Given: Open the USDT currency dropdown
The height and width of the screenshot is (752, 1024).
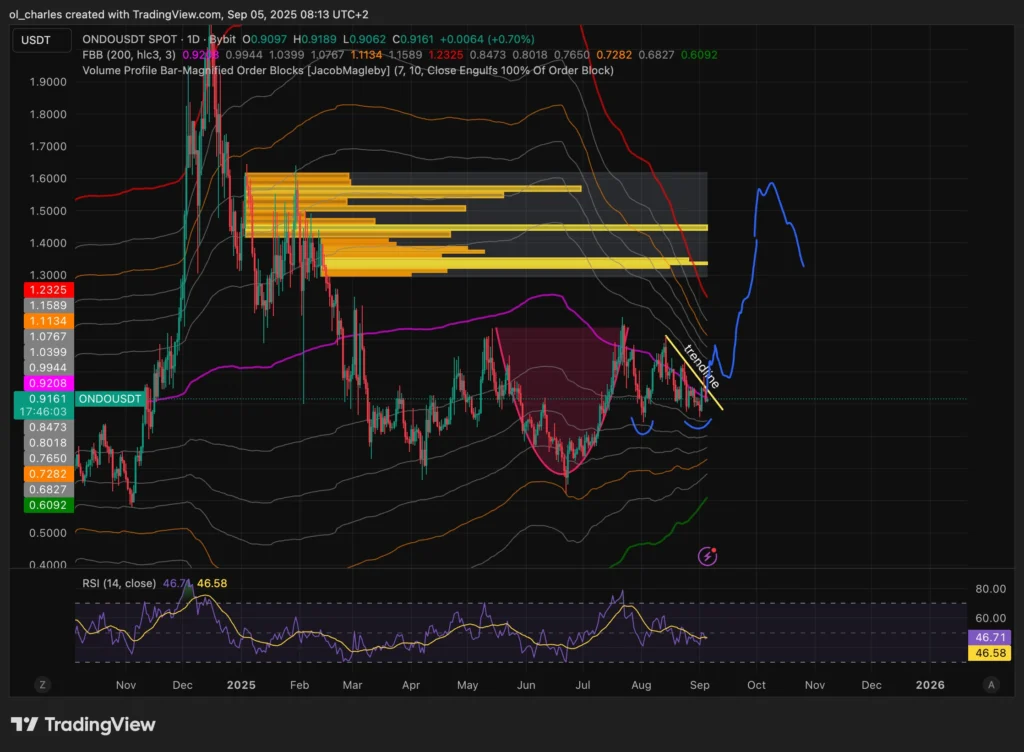Looking at the screenshot, I should click(41, 41).
